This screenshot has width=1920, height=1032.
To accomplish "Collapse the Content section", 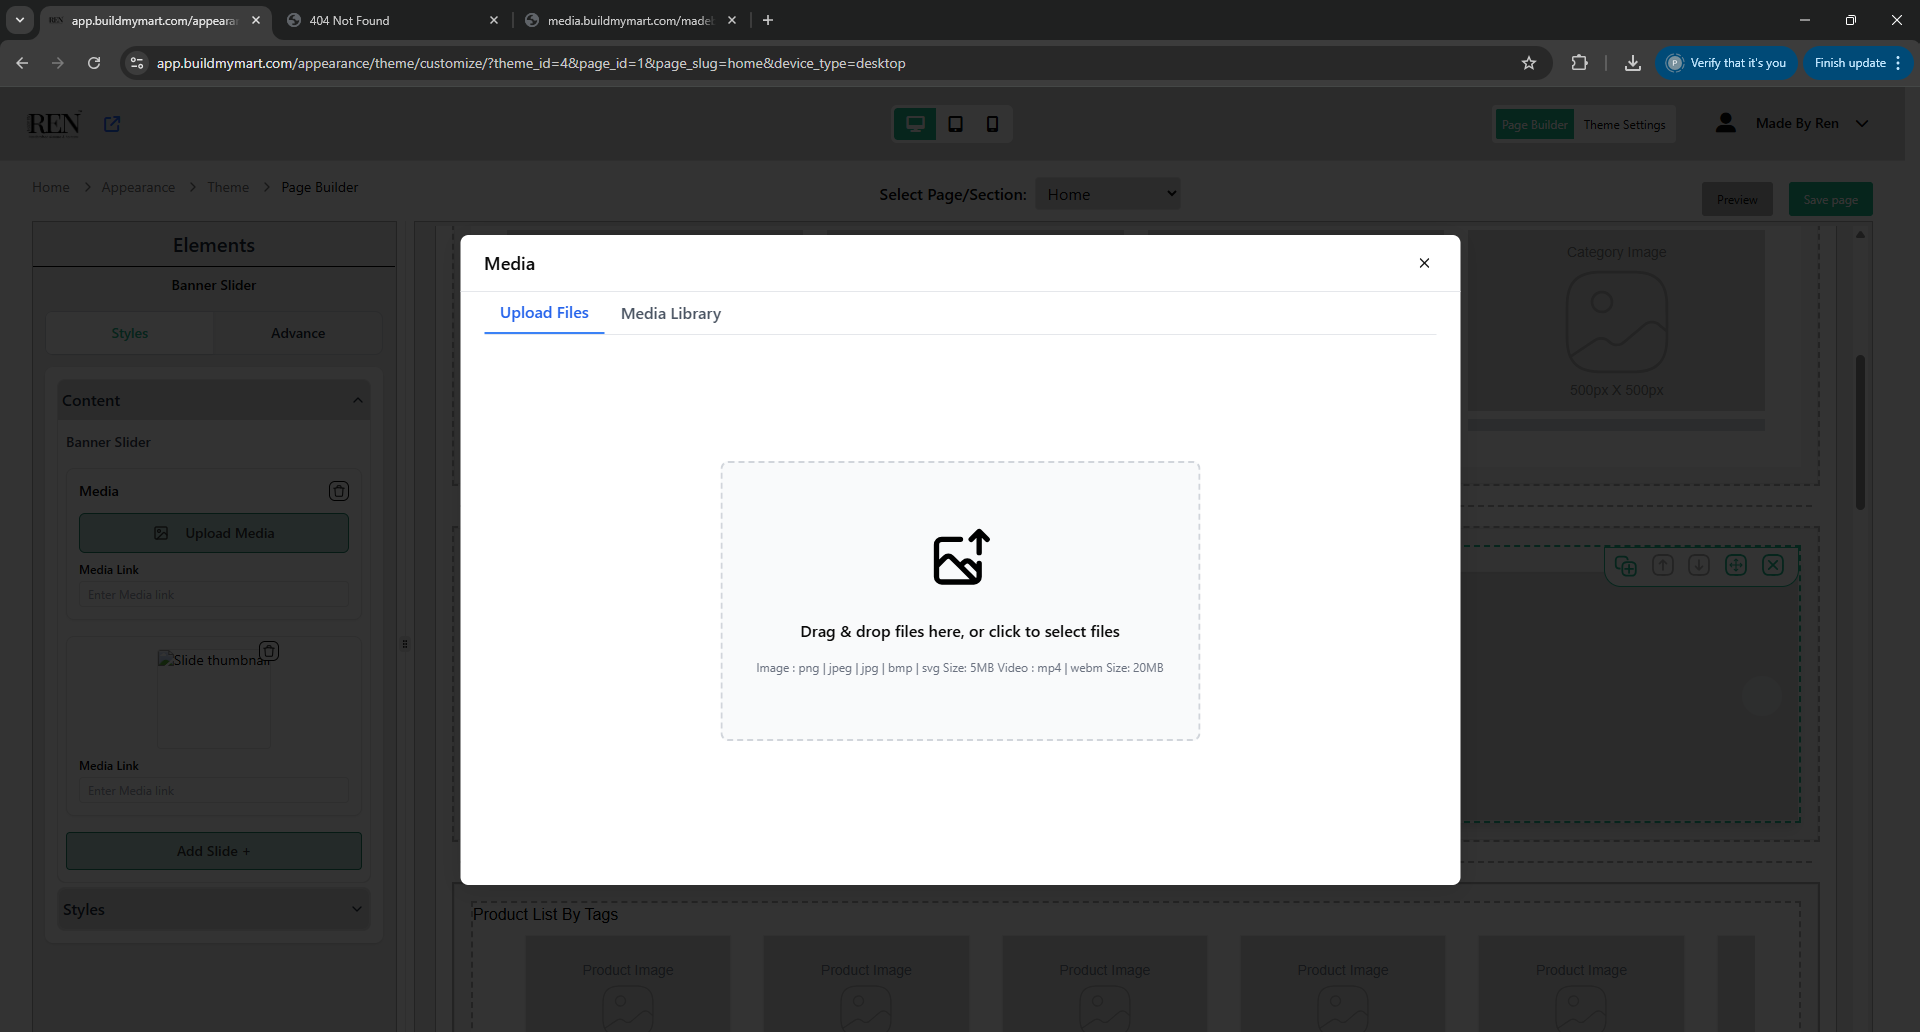I will [214, 400].
